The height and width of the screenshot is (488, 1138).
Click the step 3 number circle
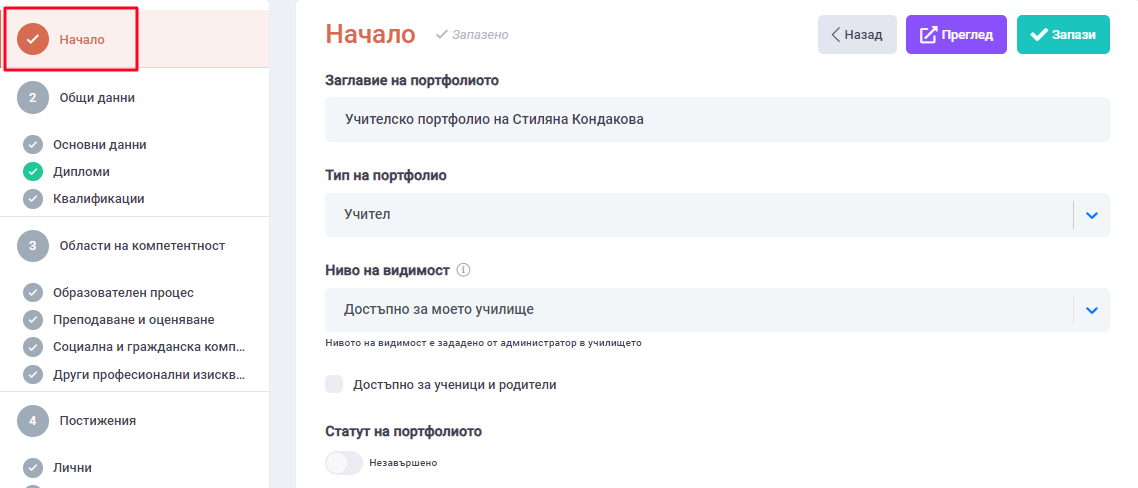point(33,246)
